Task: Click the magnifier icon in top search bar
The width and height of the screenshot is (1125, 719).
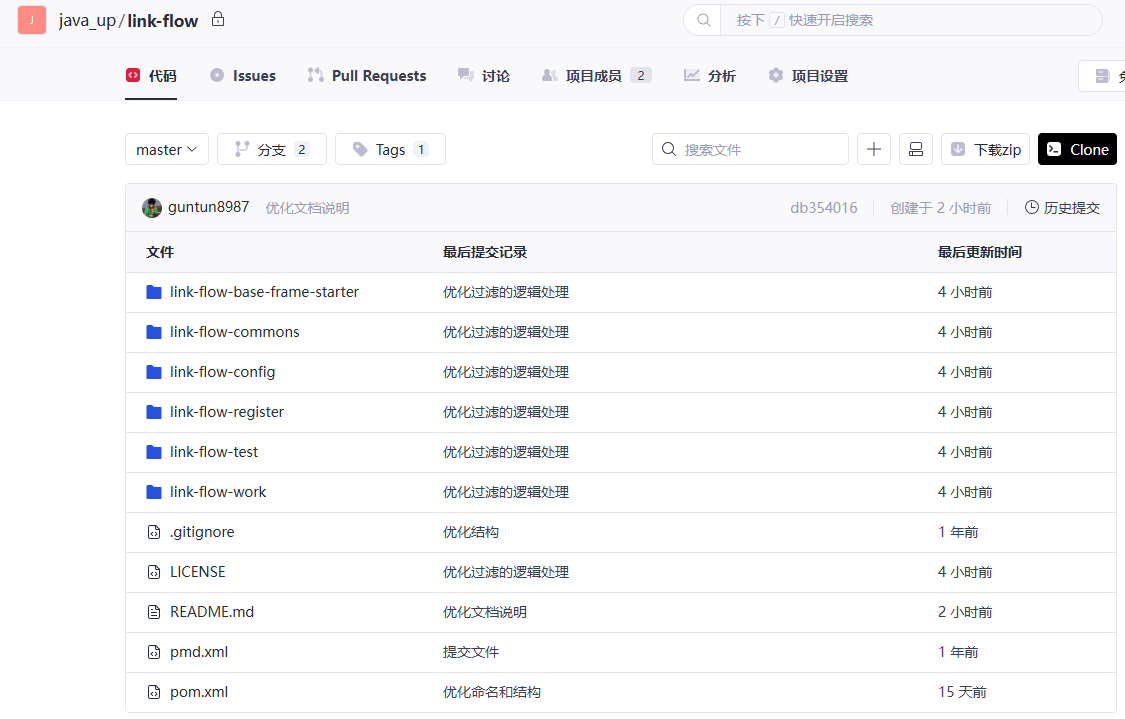Action: (703, 20)
